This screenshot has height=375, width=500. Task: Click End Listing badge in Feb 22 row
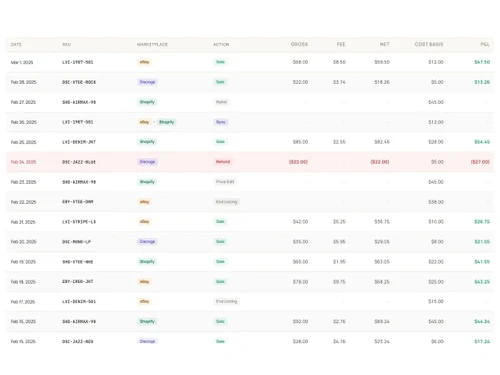(x=226, y=202)
